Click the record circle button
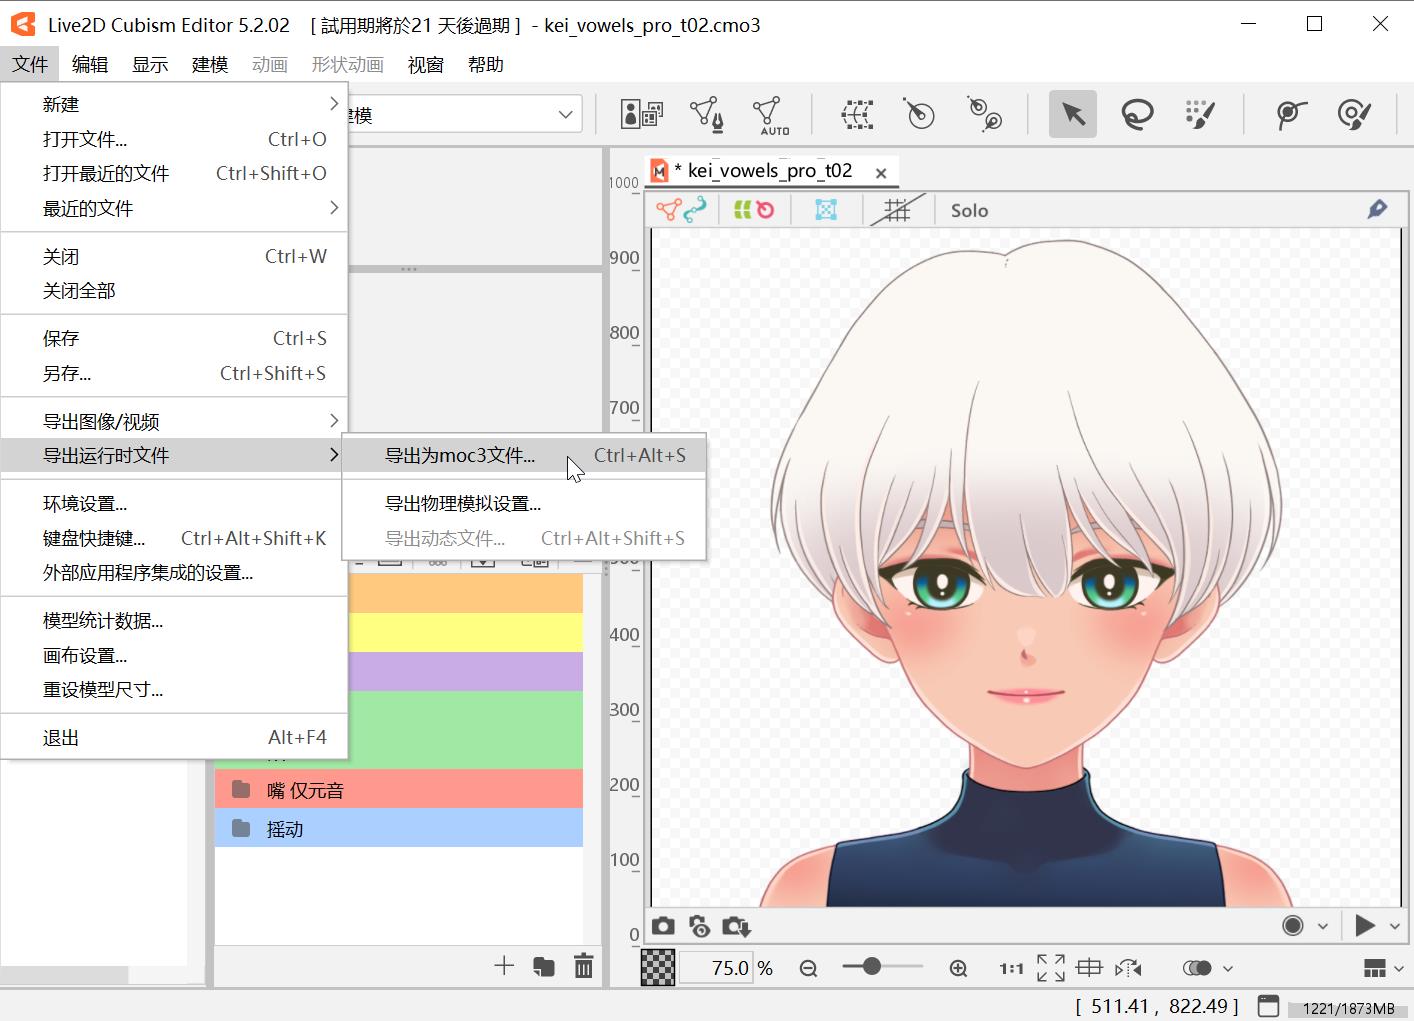Viewport: 1414px width, 1021px height. (1293, 926)
